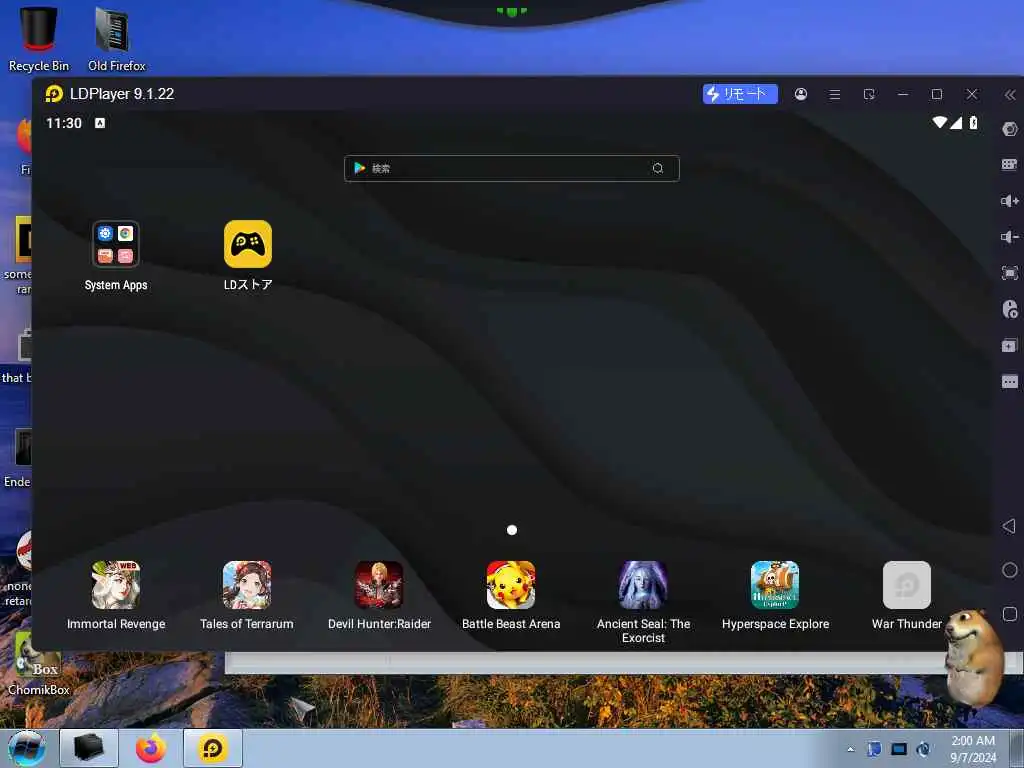Screen dimensions: 1024x768
Task: Click the APK install sidebar icon
Action: click(1010, 309)
